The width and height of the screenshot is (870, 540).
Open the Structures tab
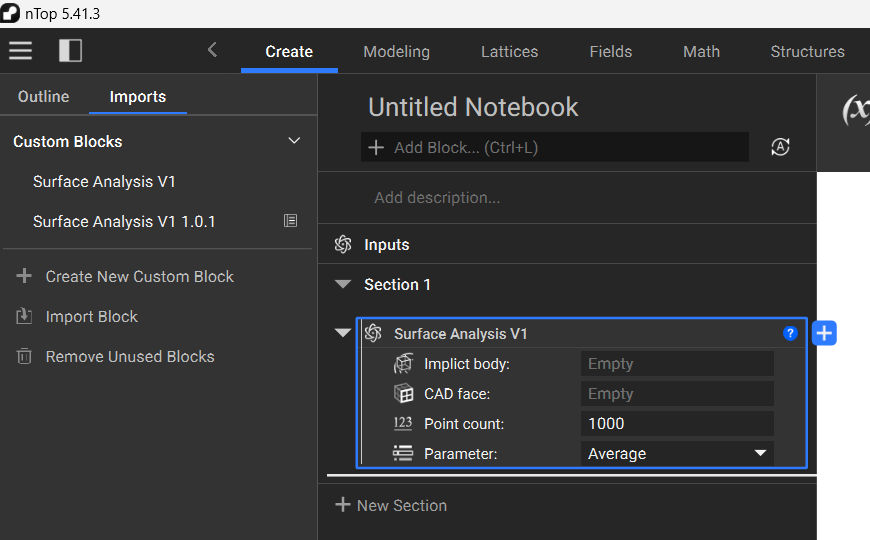pos(807,52)
